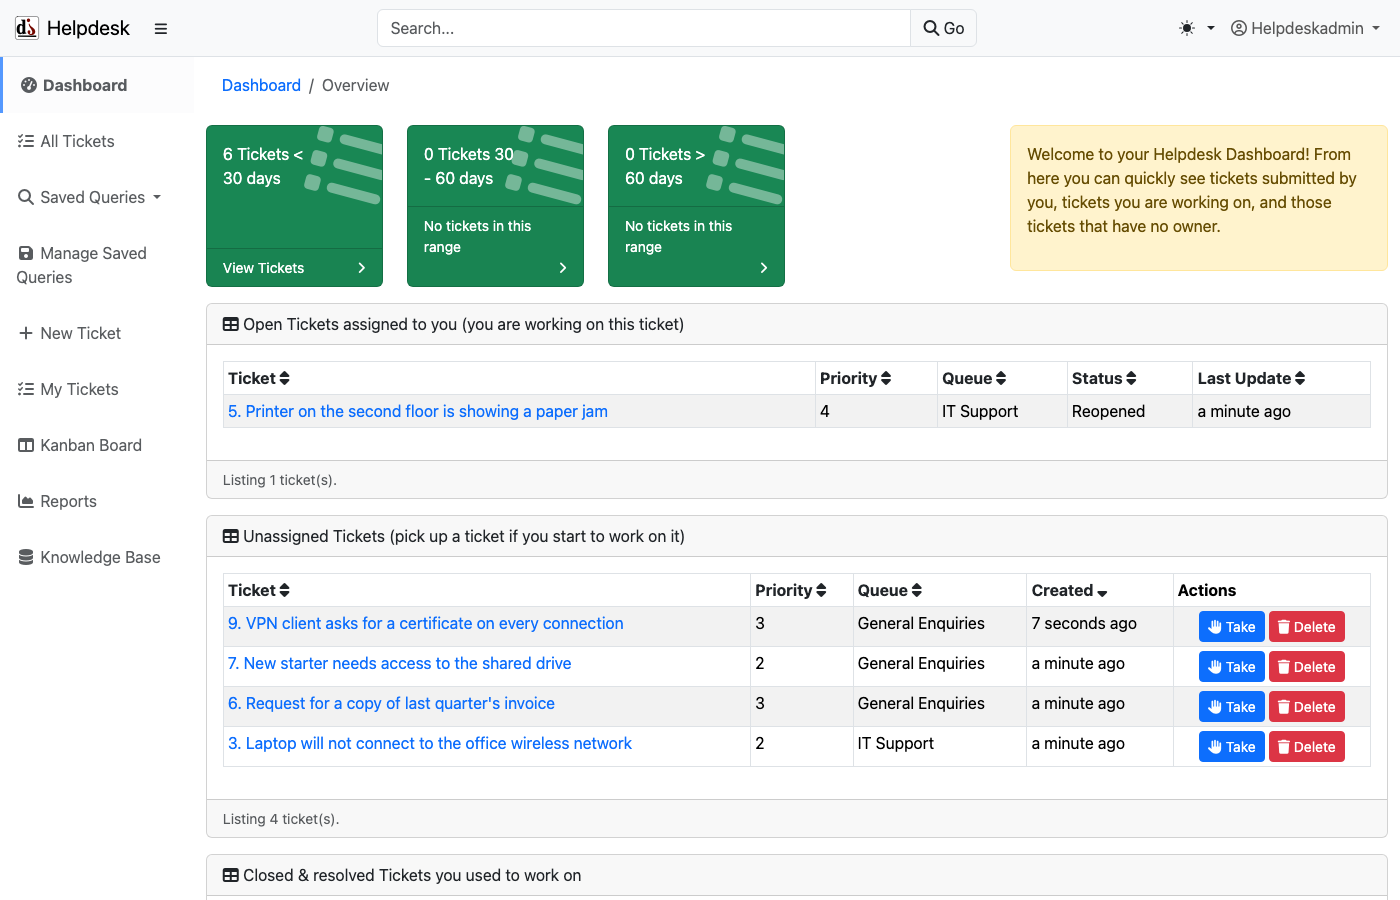Open ticket 9 VPN client certificate
Image resolution: width=1400 pixels, height=900 pixels.
pos(426,623)
